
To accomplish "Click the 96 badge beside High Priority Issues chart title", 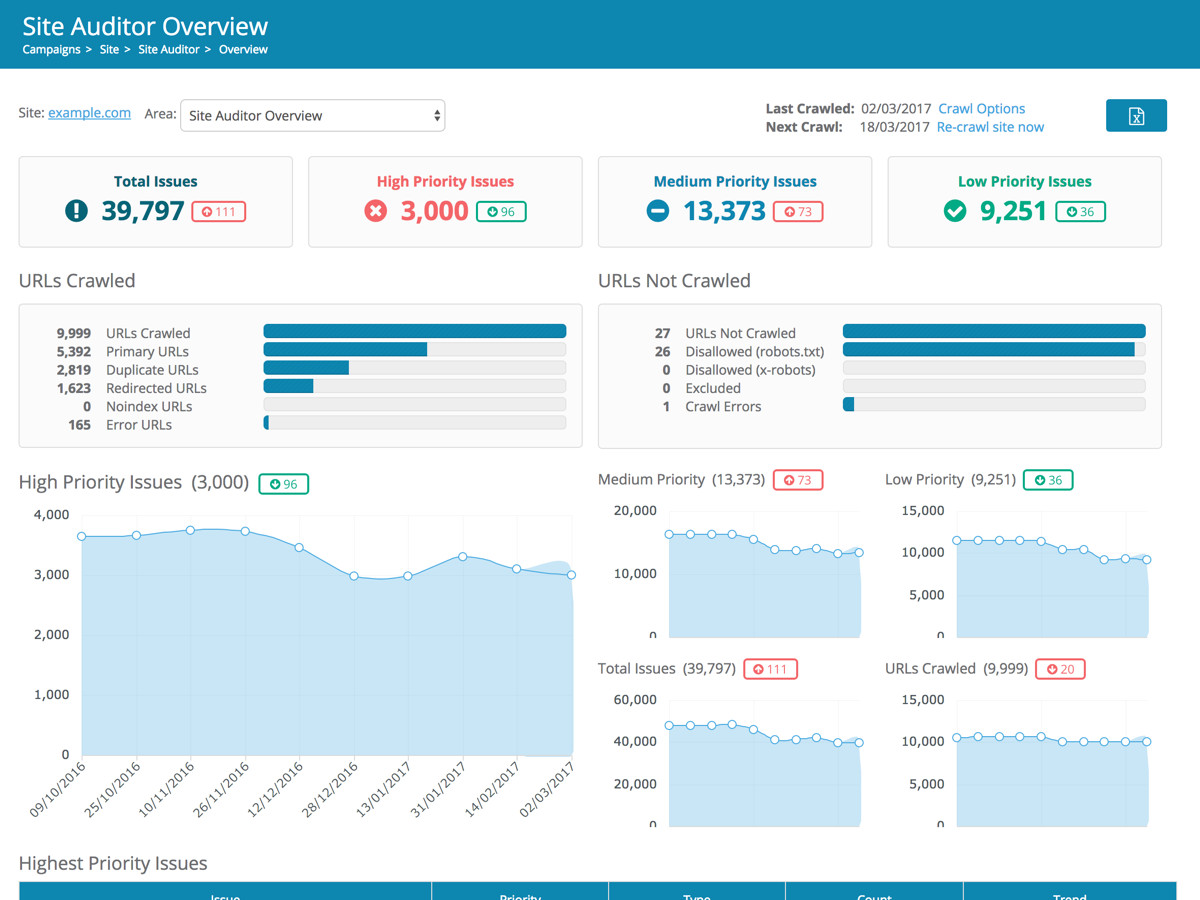I will pyautogui.click(x=284, y=484).
